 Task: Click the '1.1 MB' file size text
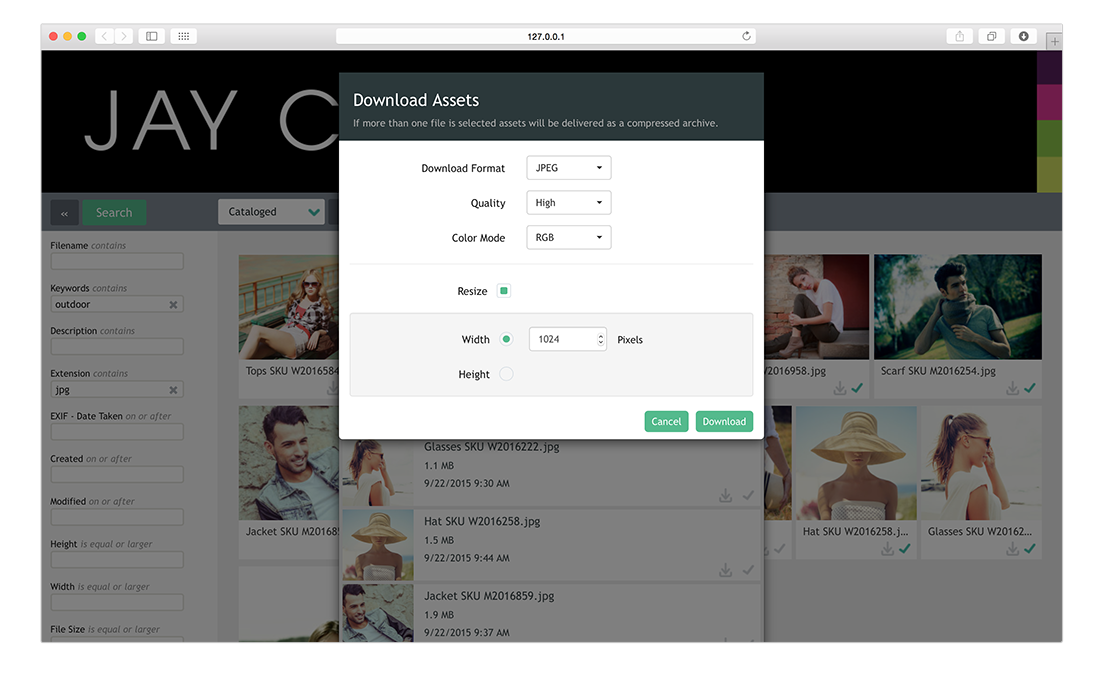439,466
